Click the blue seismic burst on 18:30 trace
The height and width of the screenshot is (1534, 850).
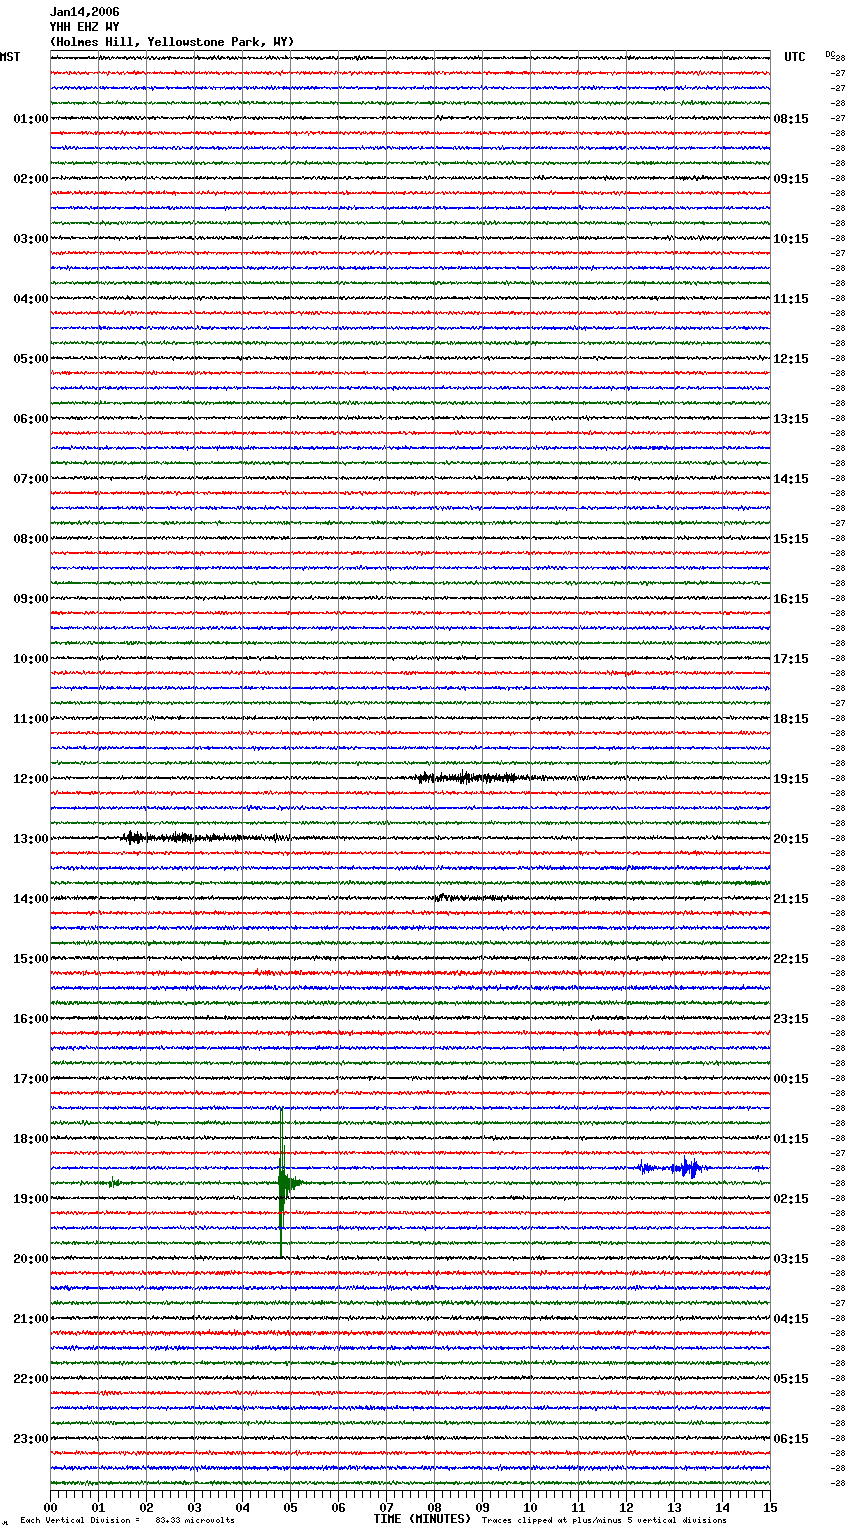coord(675,1167)
